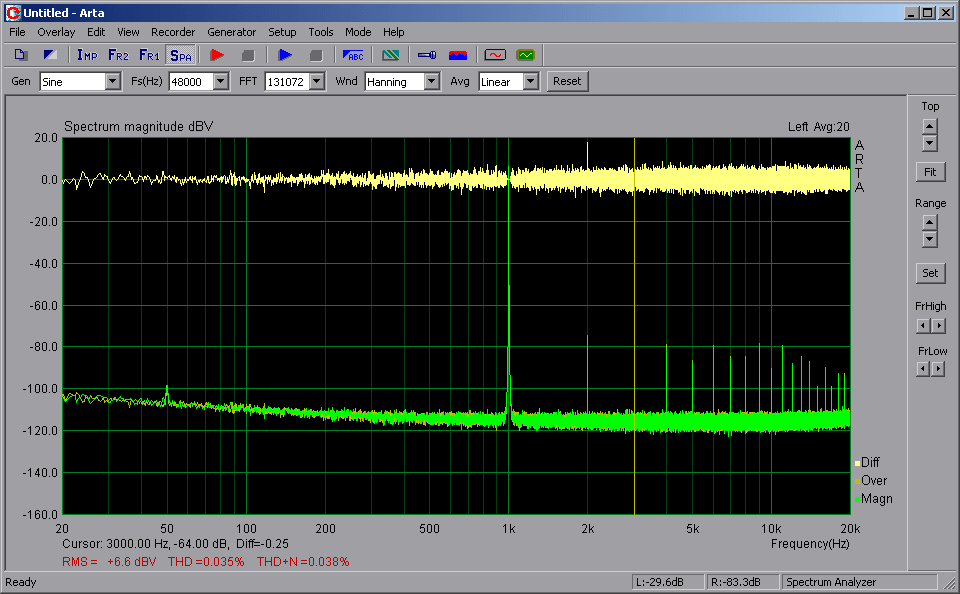Viewport: 960px width, 594px height.
Task: Open the FFT size dropdown
Action: click(x=317, y=82)
